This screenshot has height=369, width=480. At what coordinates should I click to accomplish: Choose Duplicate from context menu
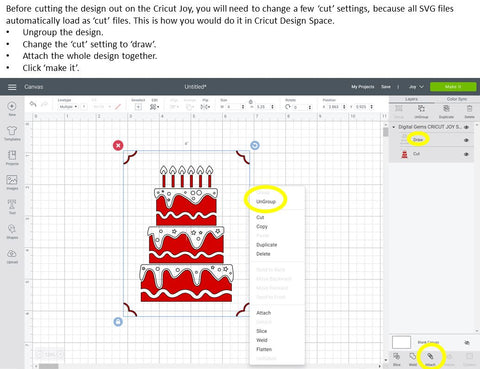click(266, 245)
